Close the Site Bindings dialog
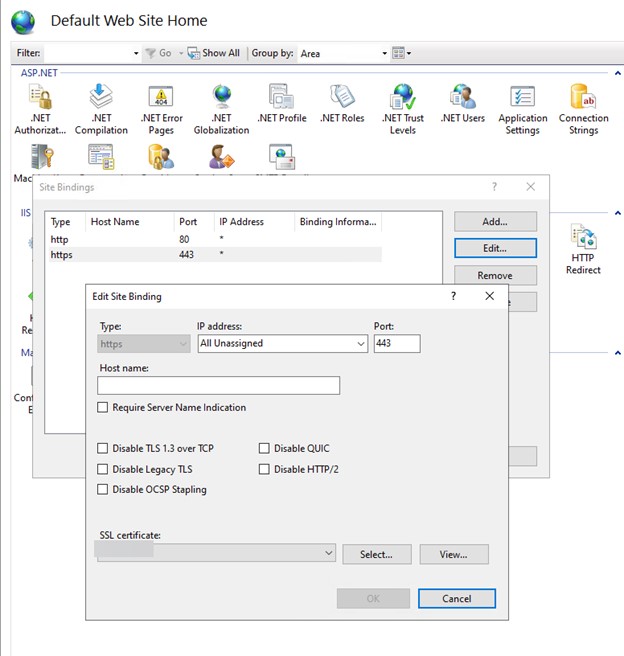 point(530,187)
